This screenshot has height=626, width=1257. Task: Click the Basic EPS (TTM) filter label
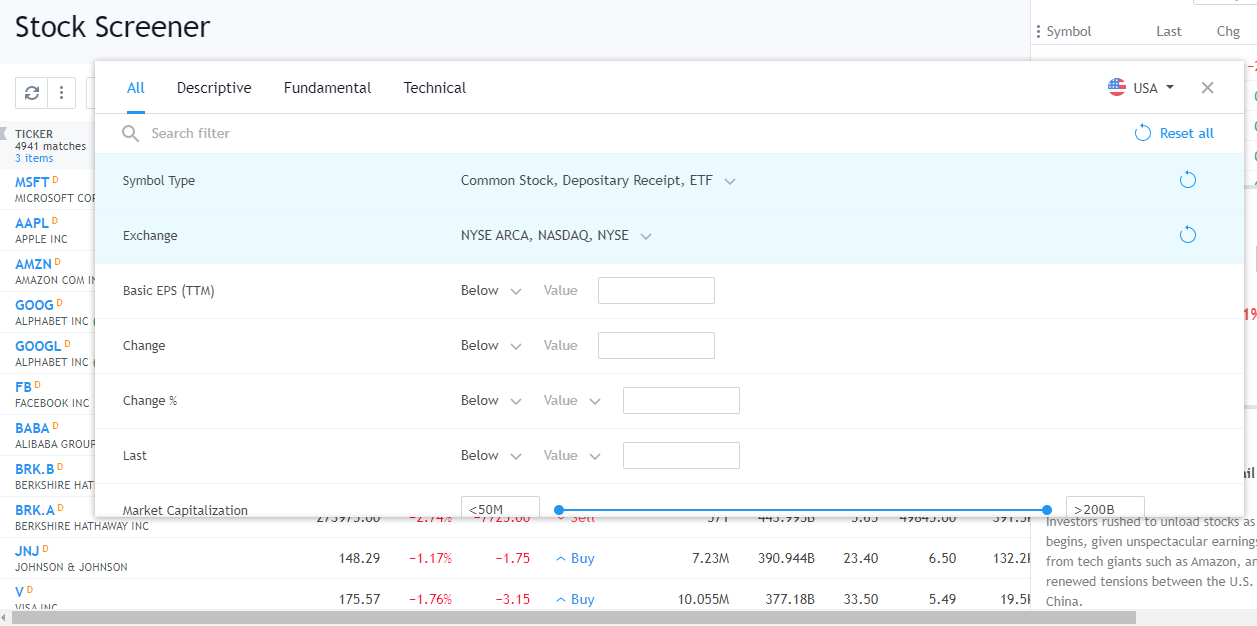168,291
